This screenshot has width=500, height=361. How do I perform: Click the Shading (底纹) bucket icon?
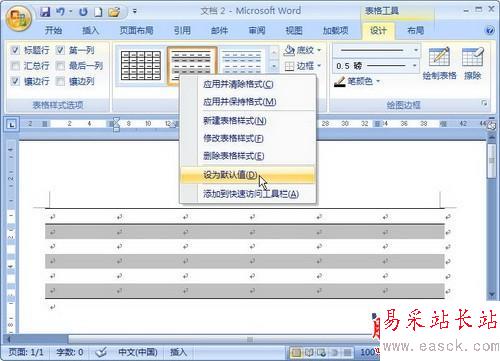click(x=289, y=50)
